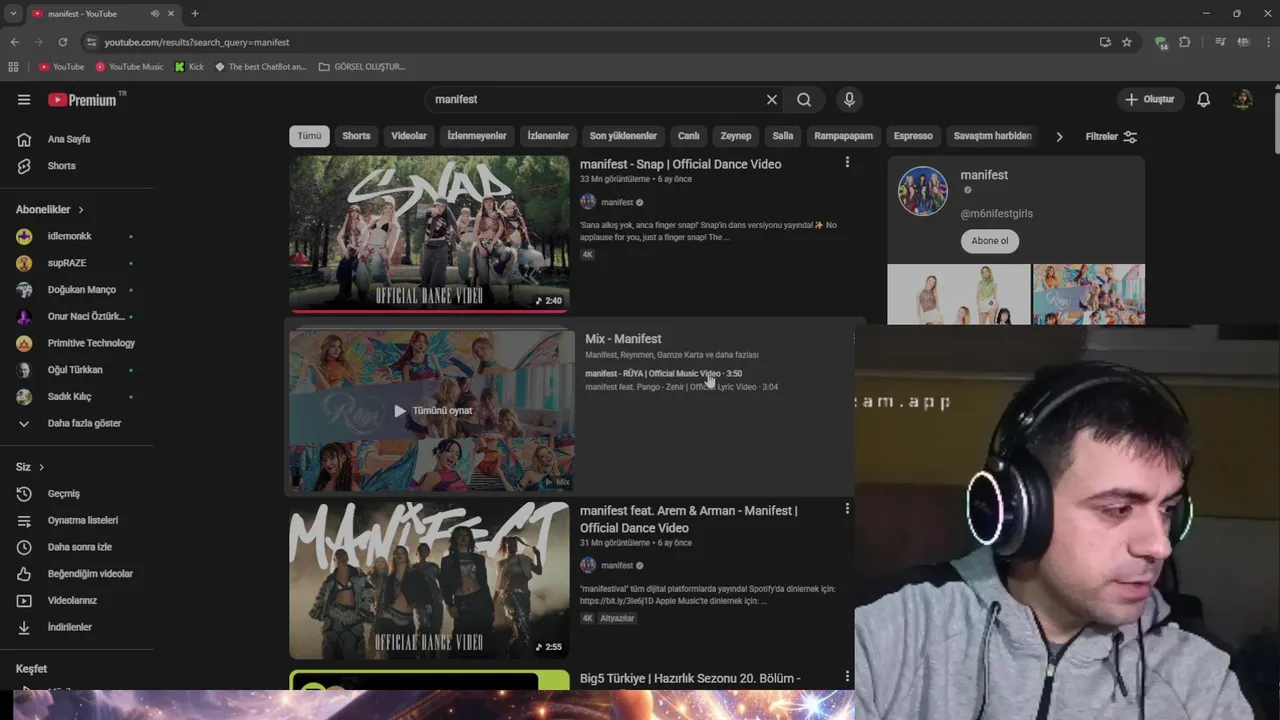Open more options for Big5 Türkiye video
1280x720 pixels.
(x=847, y=677)
